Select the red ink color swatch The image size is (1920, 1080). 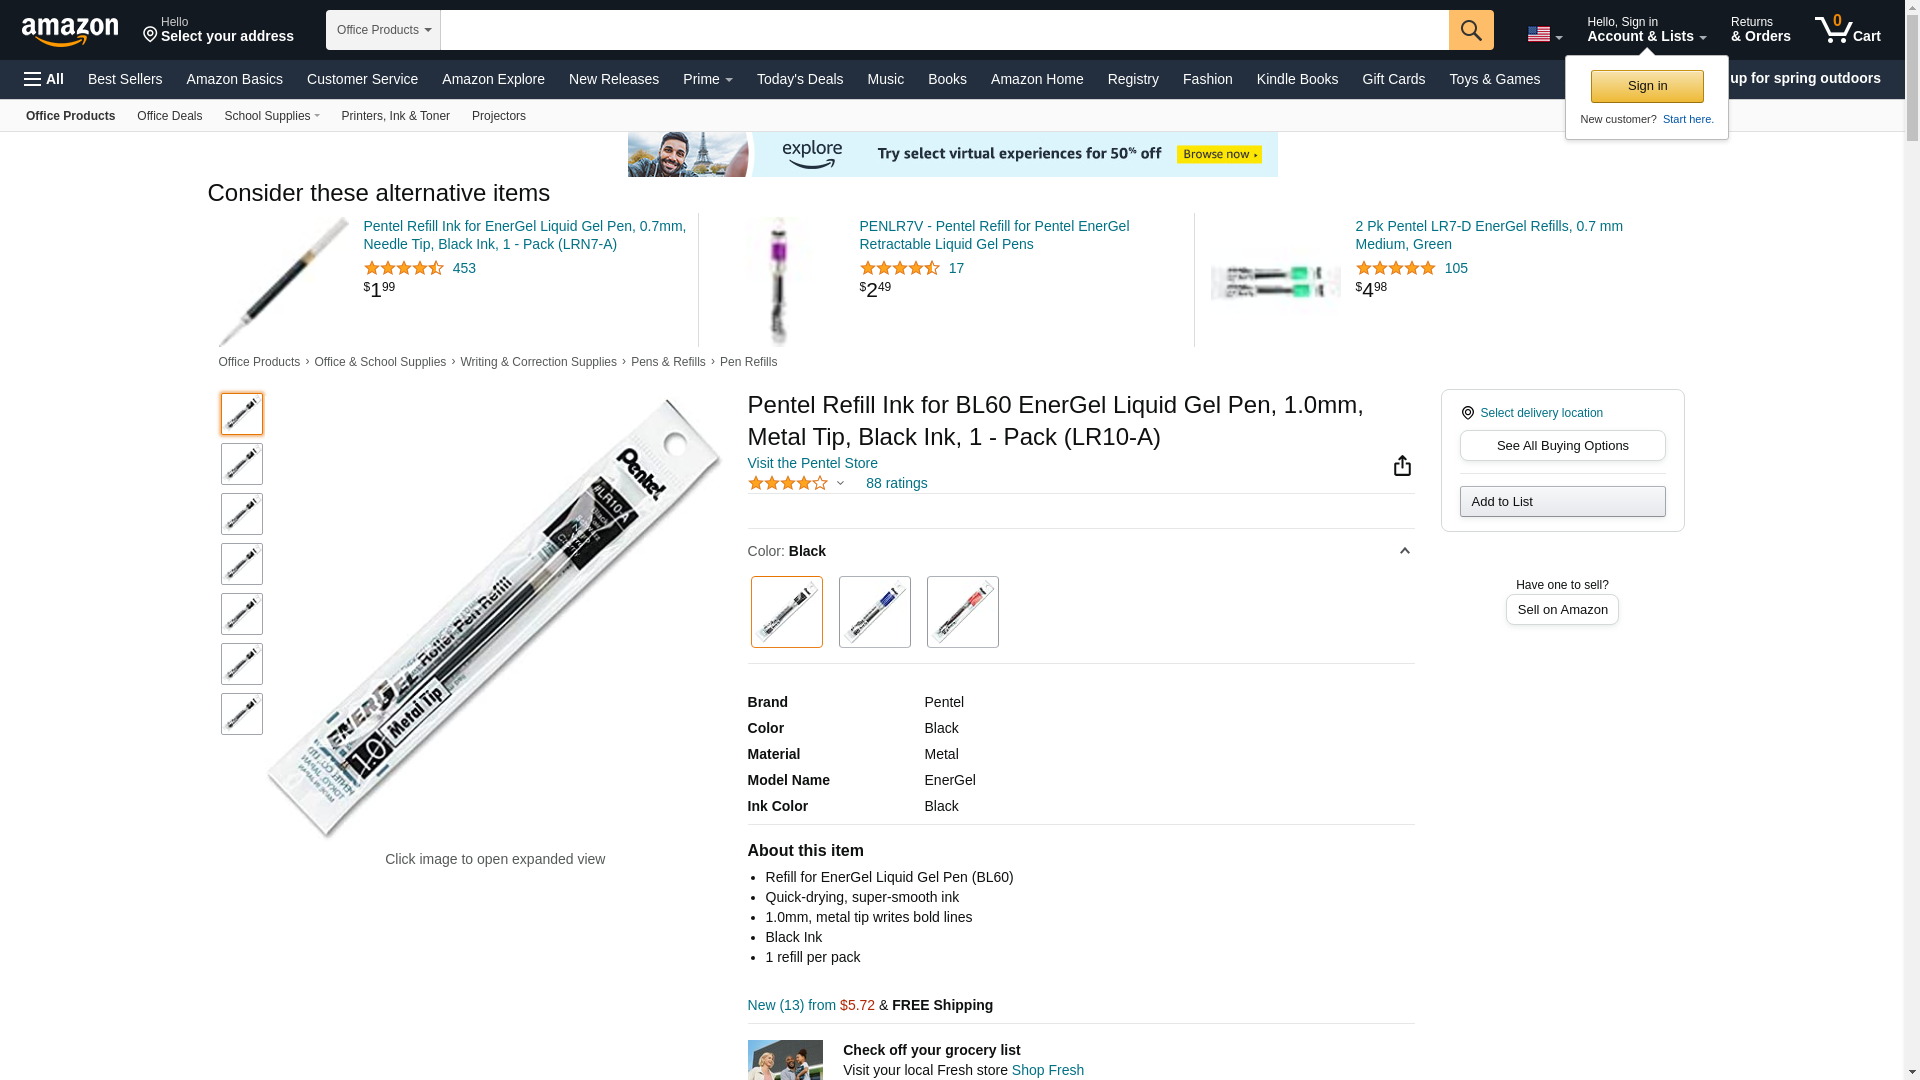pyautogui.click(x=962, y=612)
